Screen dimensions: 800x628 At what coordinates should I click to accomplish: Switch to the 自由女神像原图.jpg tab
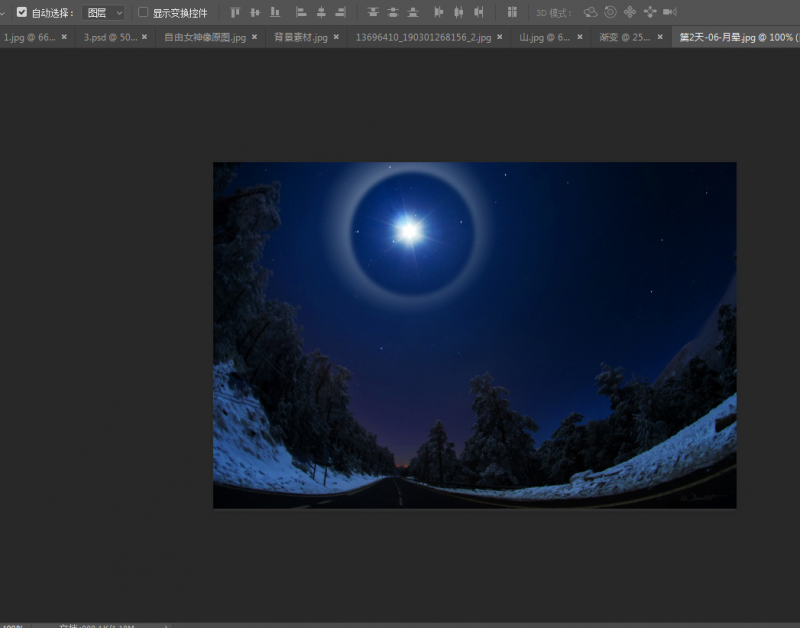click(x=205, y=37)
